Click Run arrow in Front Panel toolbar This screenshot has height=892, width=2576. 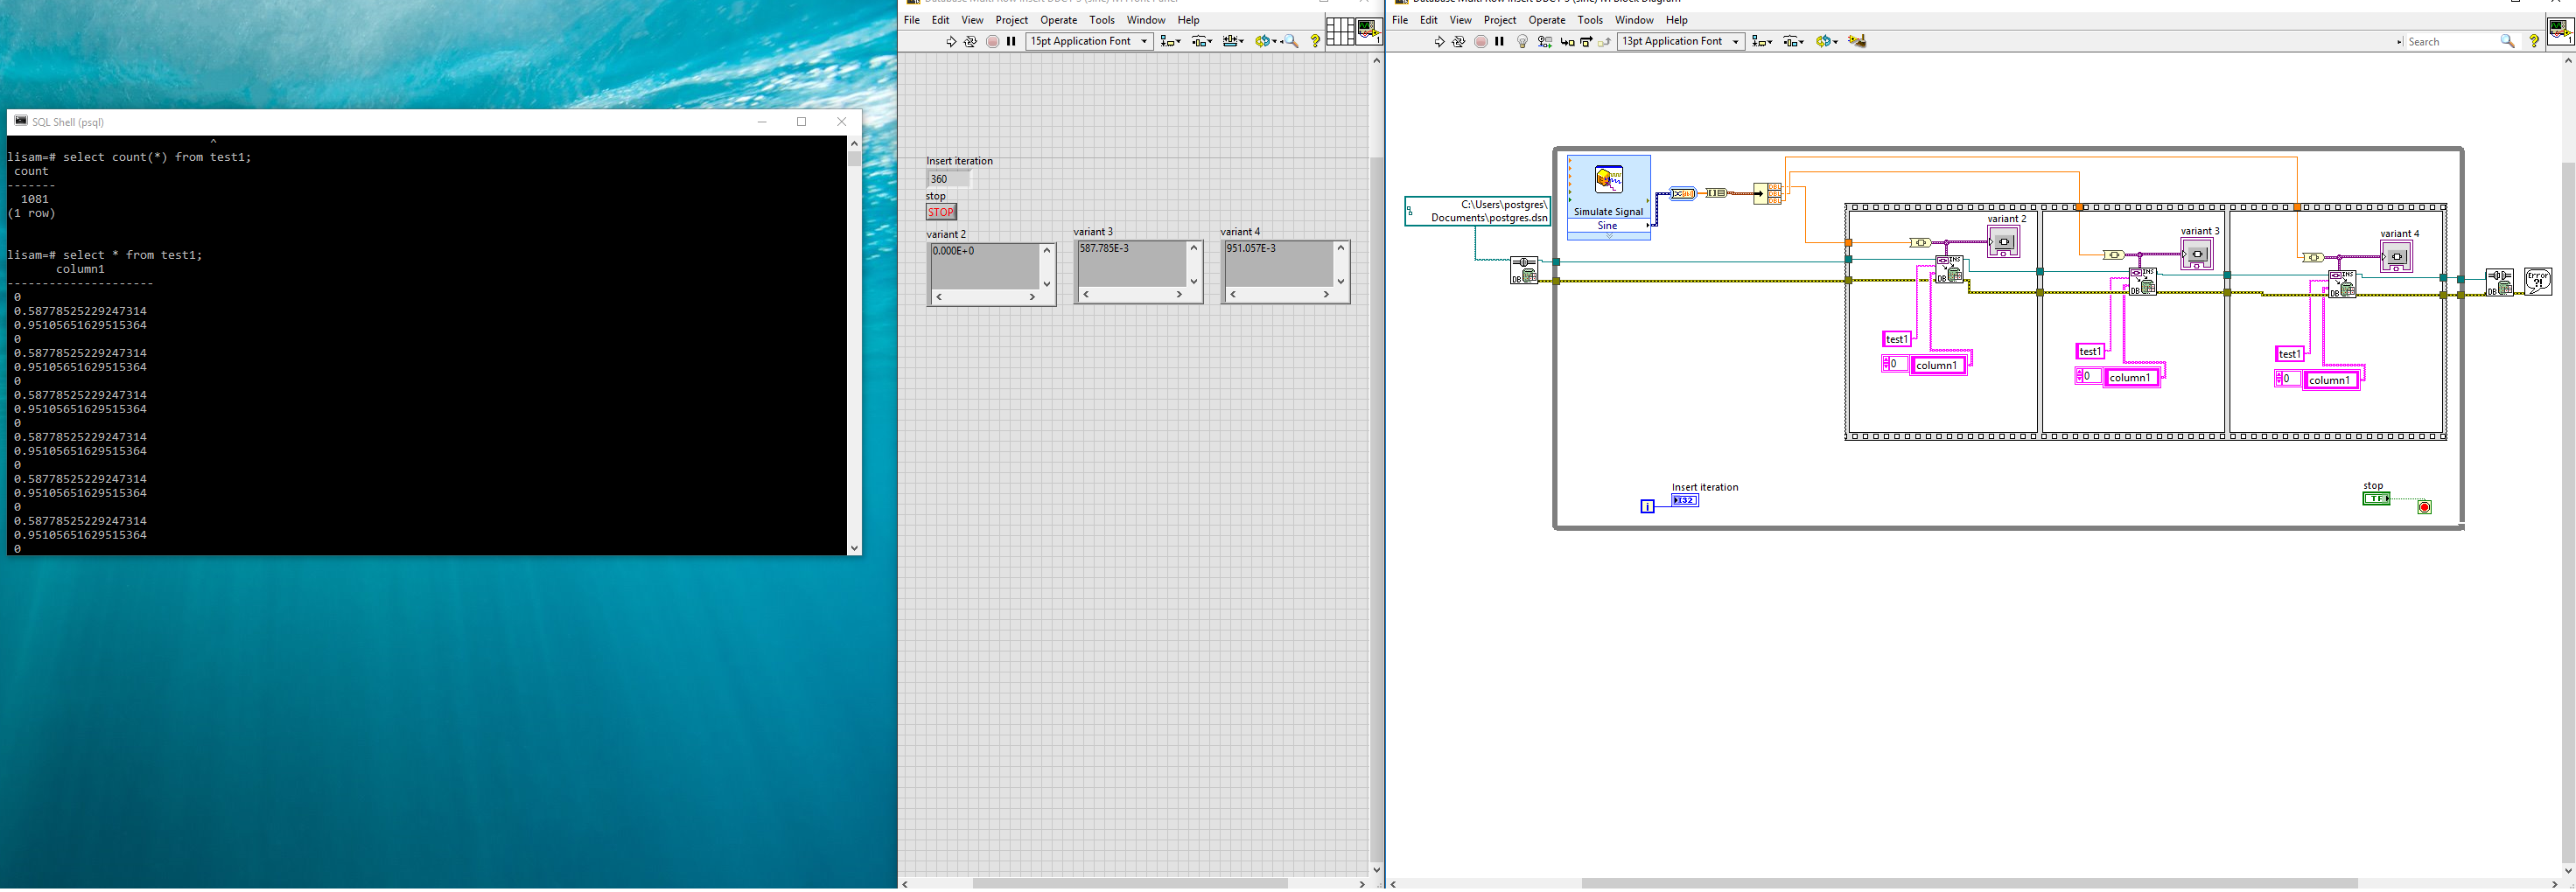(951, 41)
